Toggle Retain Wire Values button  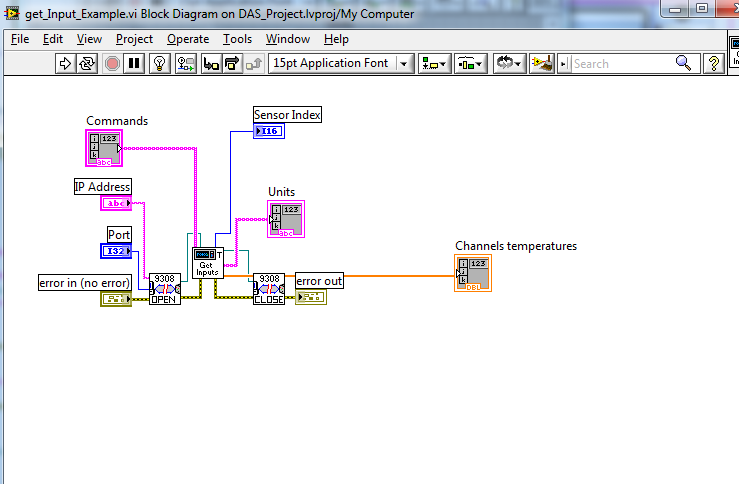pyautogui.click(x=186, y=63)
